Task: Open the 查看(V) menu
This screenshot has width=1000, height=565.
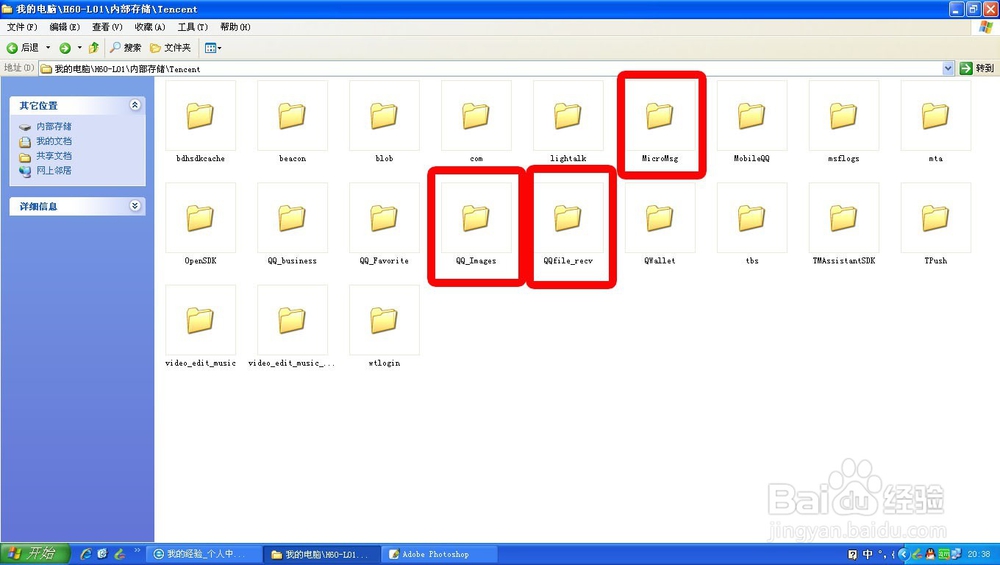Action: [107, 27]
